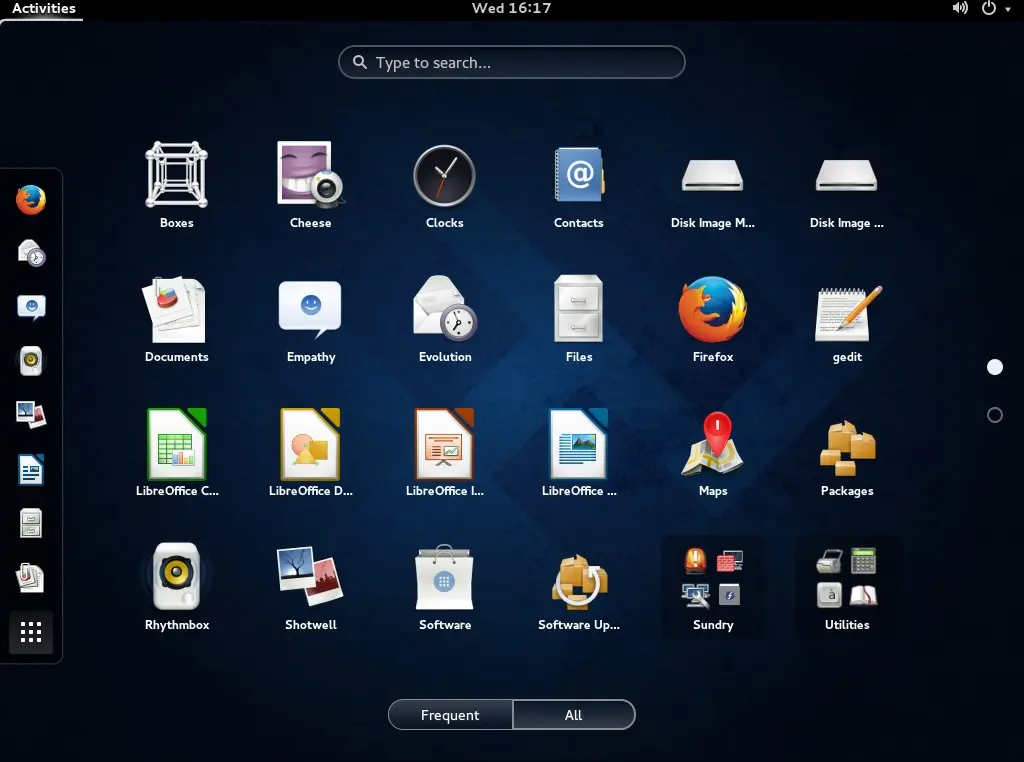This screenshot has height=762, width=1024.
Task: Open the Sundry app folder
Action: click(712, 588)
